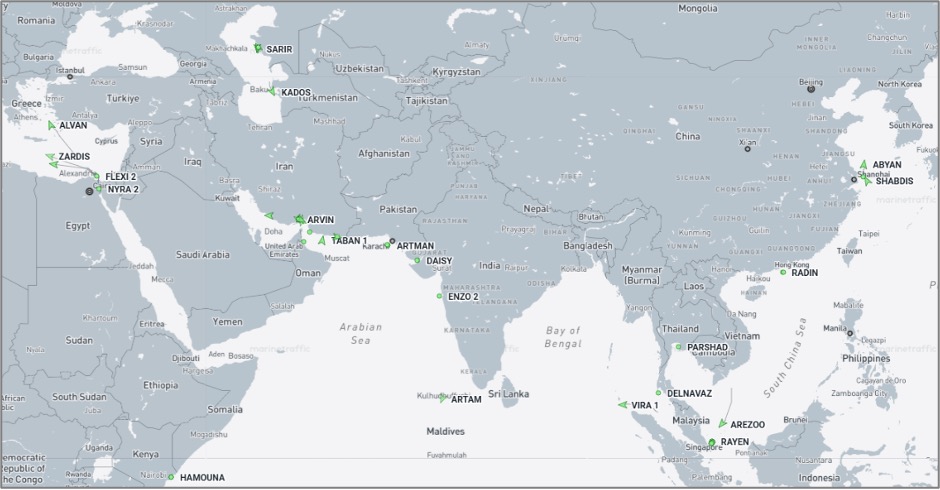The height and width of the screenshot is (490, 940).
Task: Click the AREZOO vessel name label
Action: pos(748,425)
